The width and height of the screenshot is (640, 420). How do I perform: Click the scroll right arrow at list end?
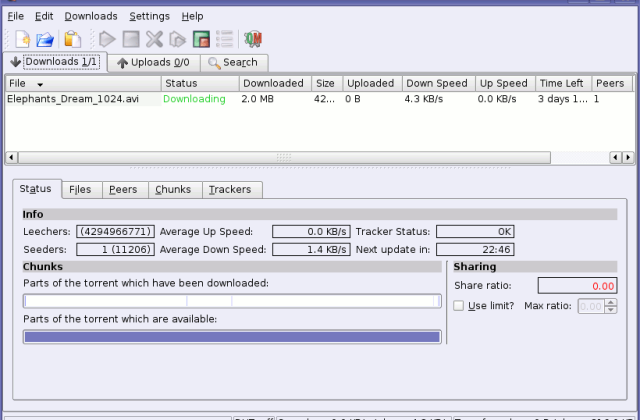click(x=628, y=157)
